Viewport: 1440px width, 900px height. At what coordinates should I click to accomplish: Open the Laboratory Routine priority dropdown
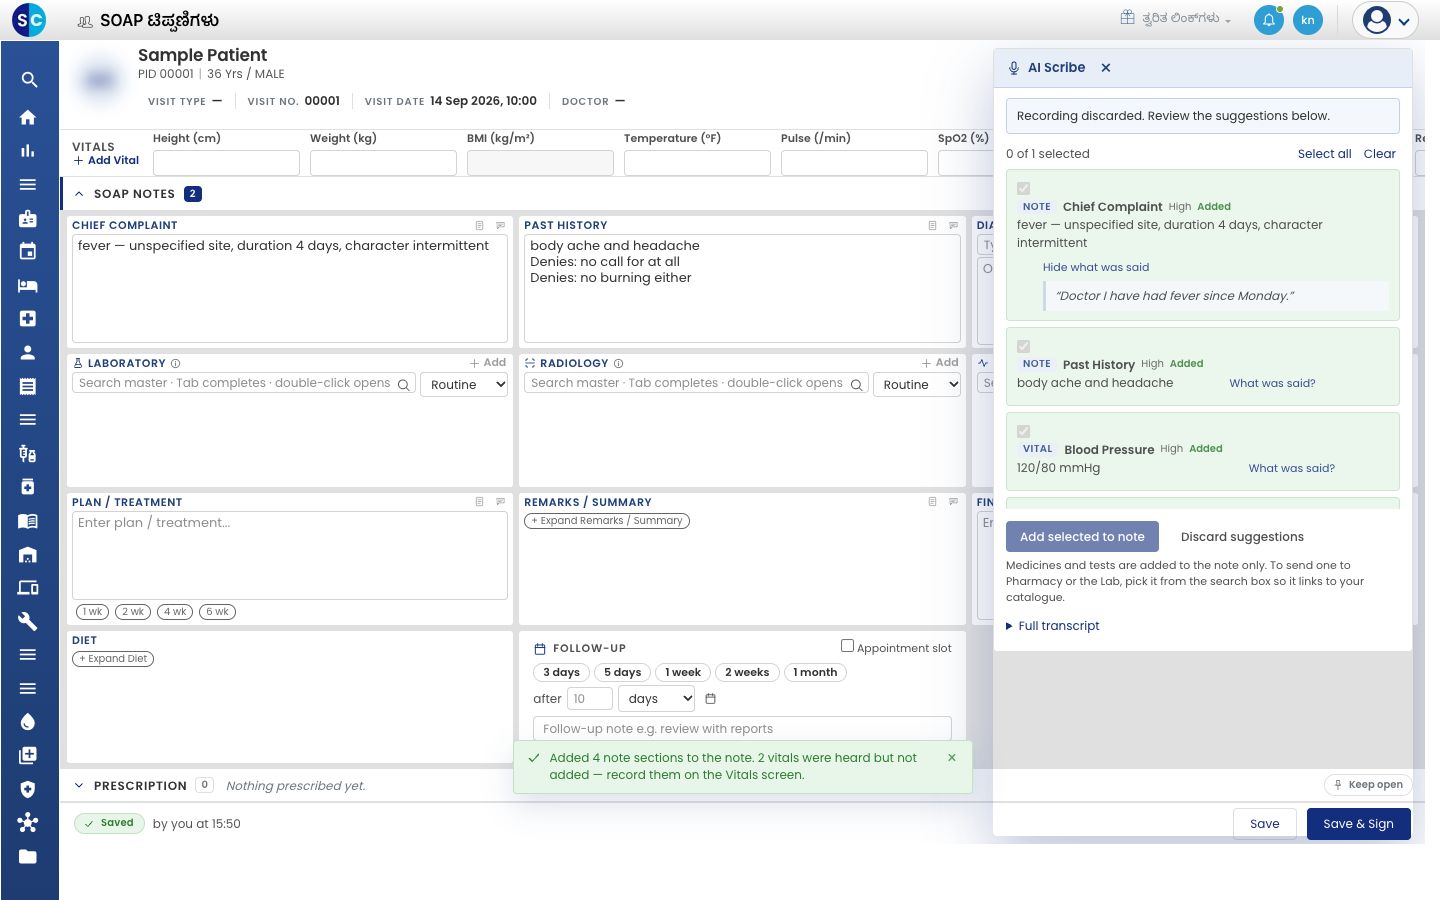coord(465,385)
